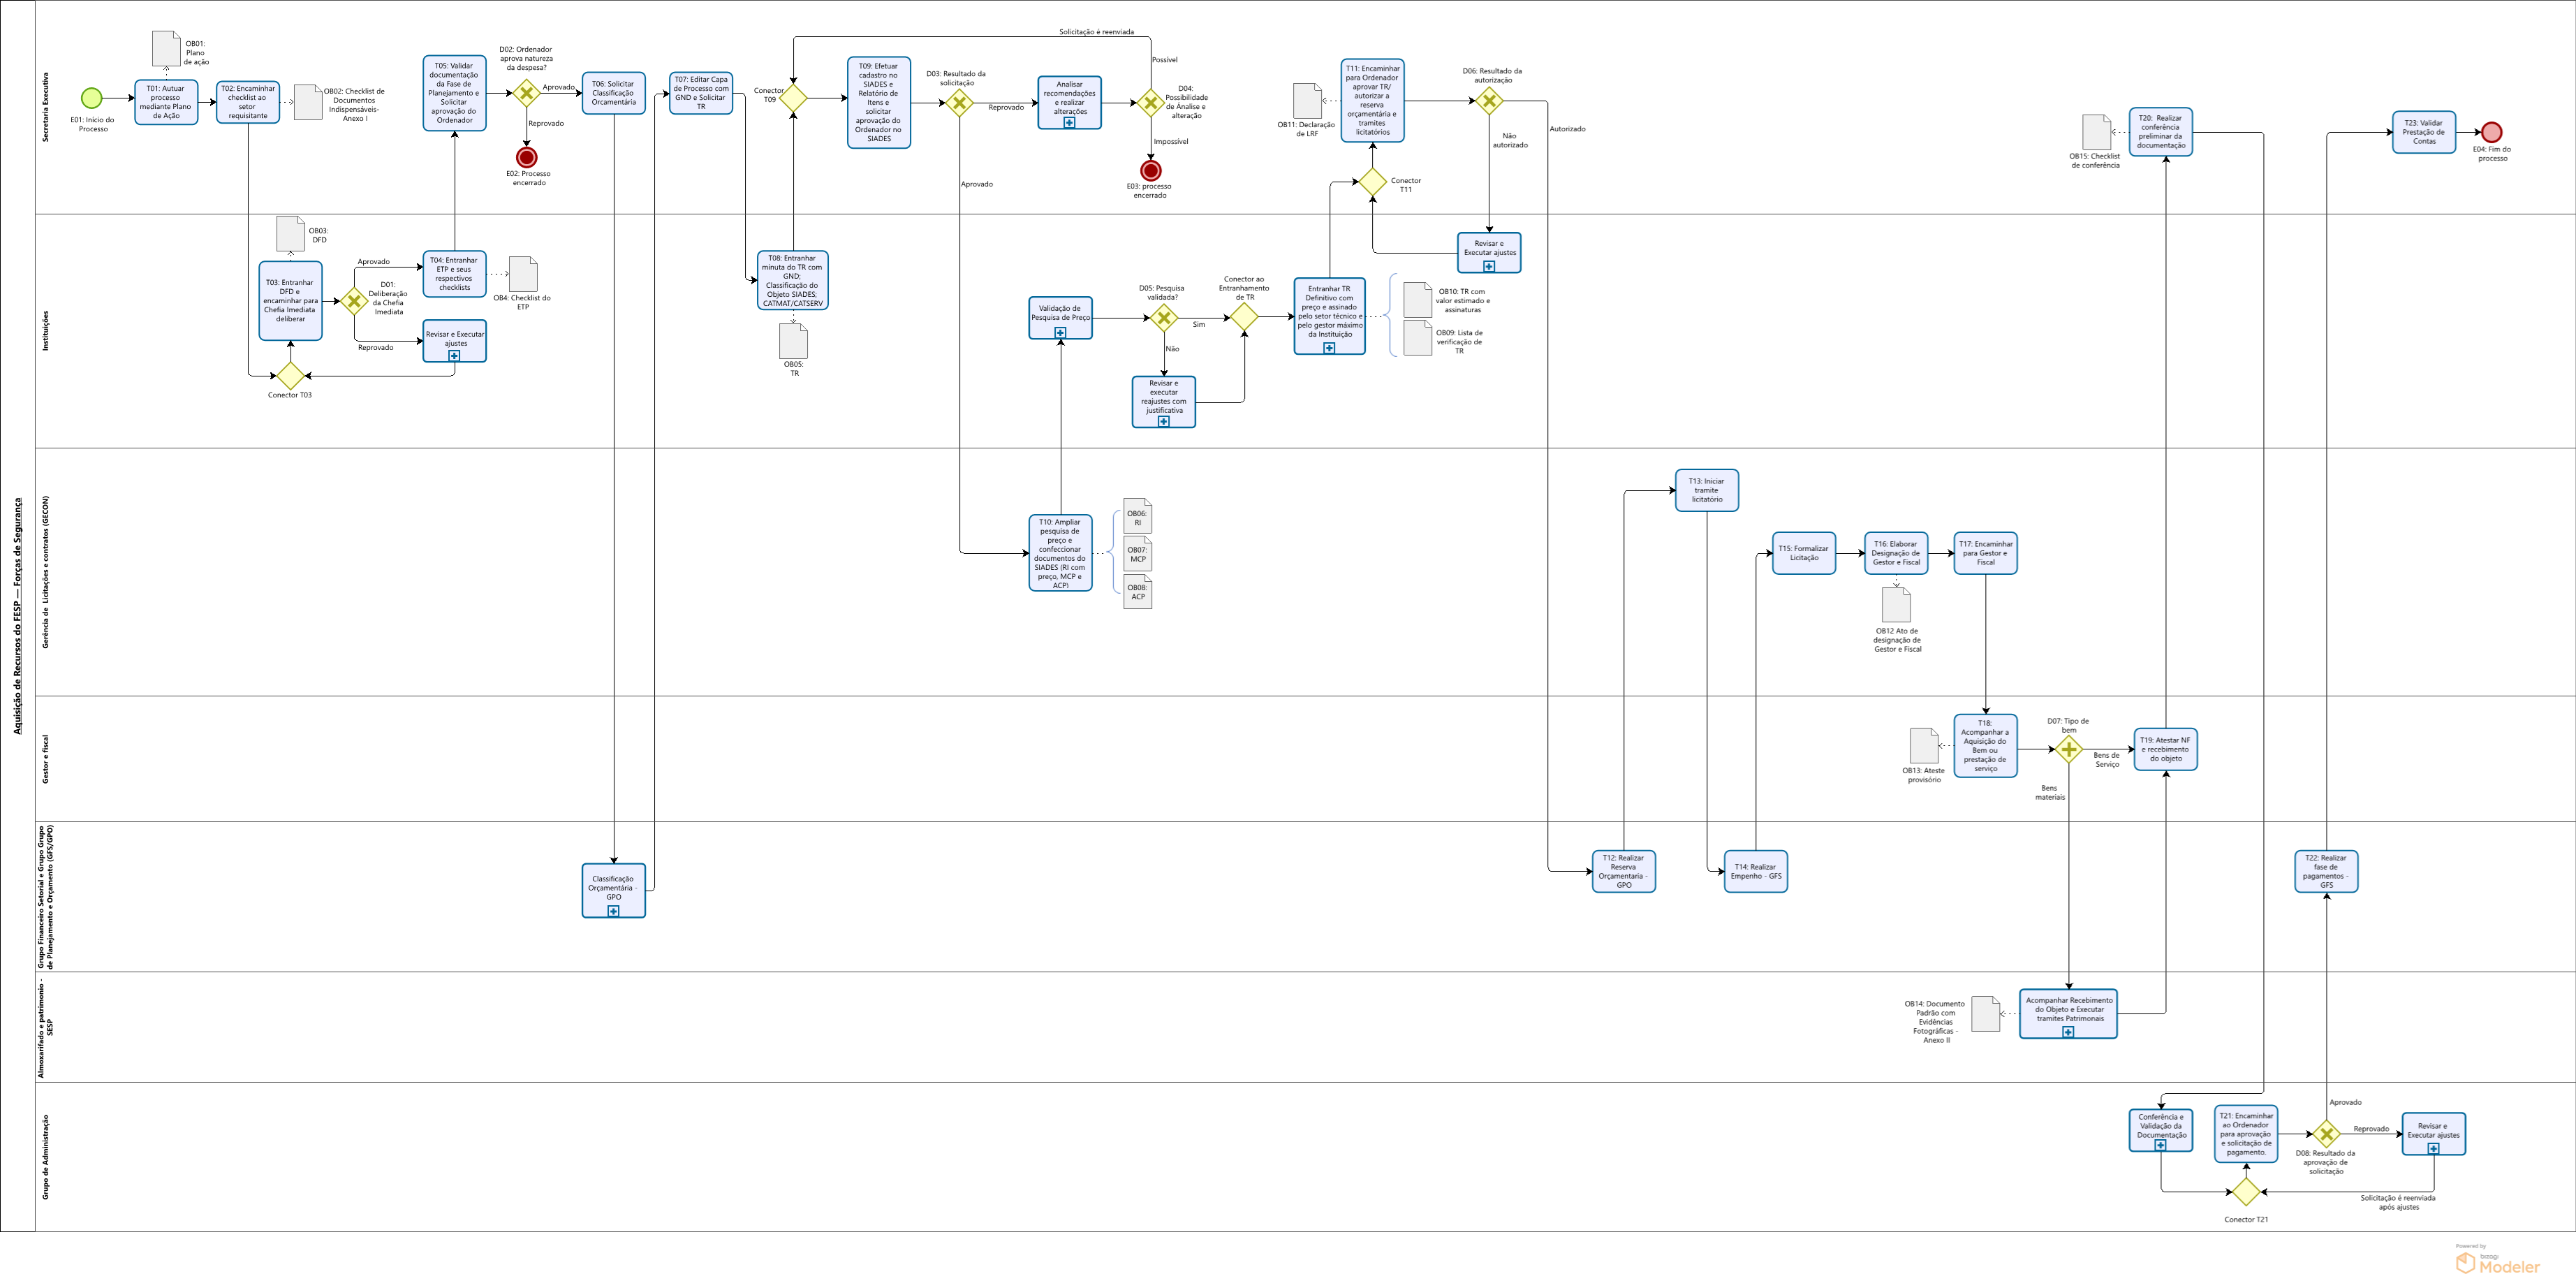Select the D06 Resultado da autorização gateway
Viewport: 2576px width, 1274px height.
1489,101
